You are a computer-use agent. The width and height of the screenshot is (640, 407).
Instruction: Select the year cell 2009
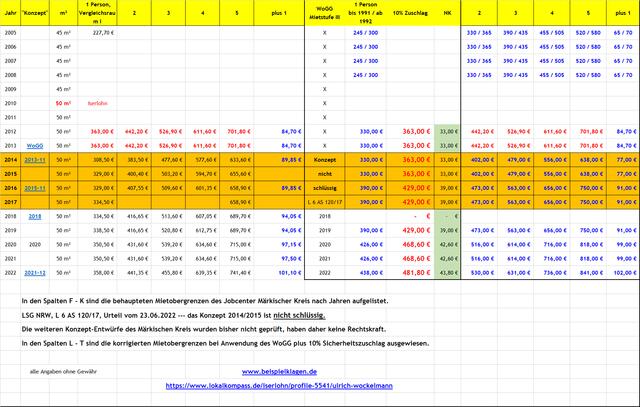(10, 89)
